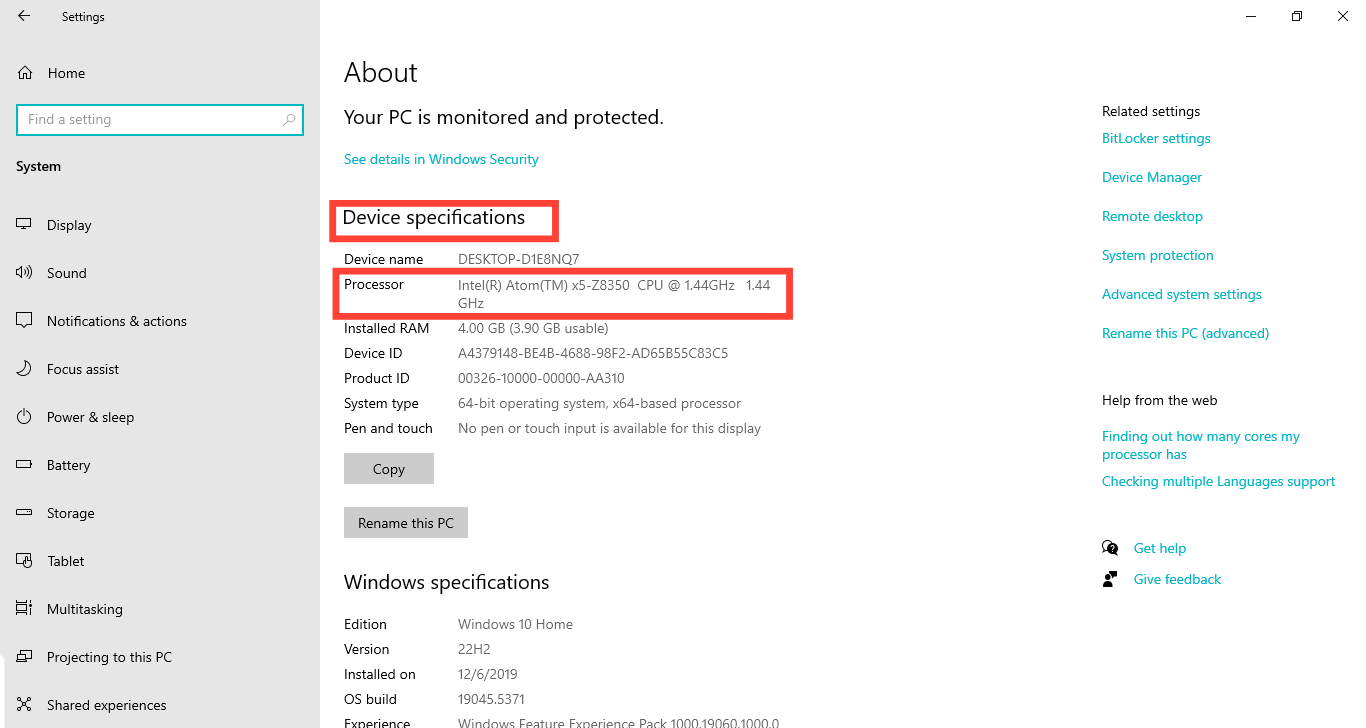This screenshot has height=728, width=1366.
Task: Click the back arrow in Settings header
Action: (24, 16)
